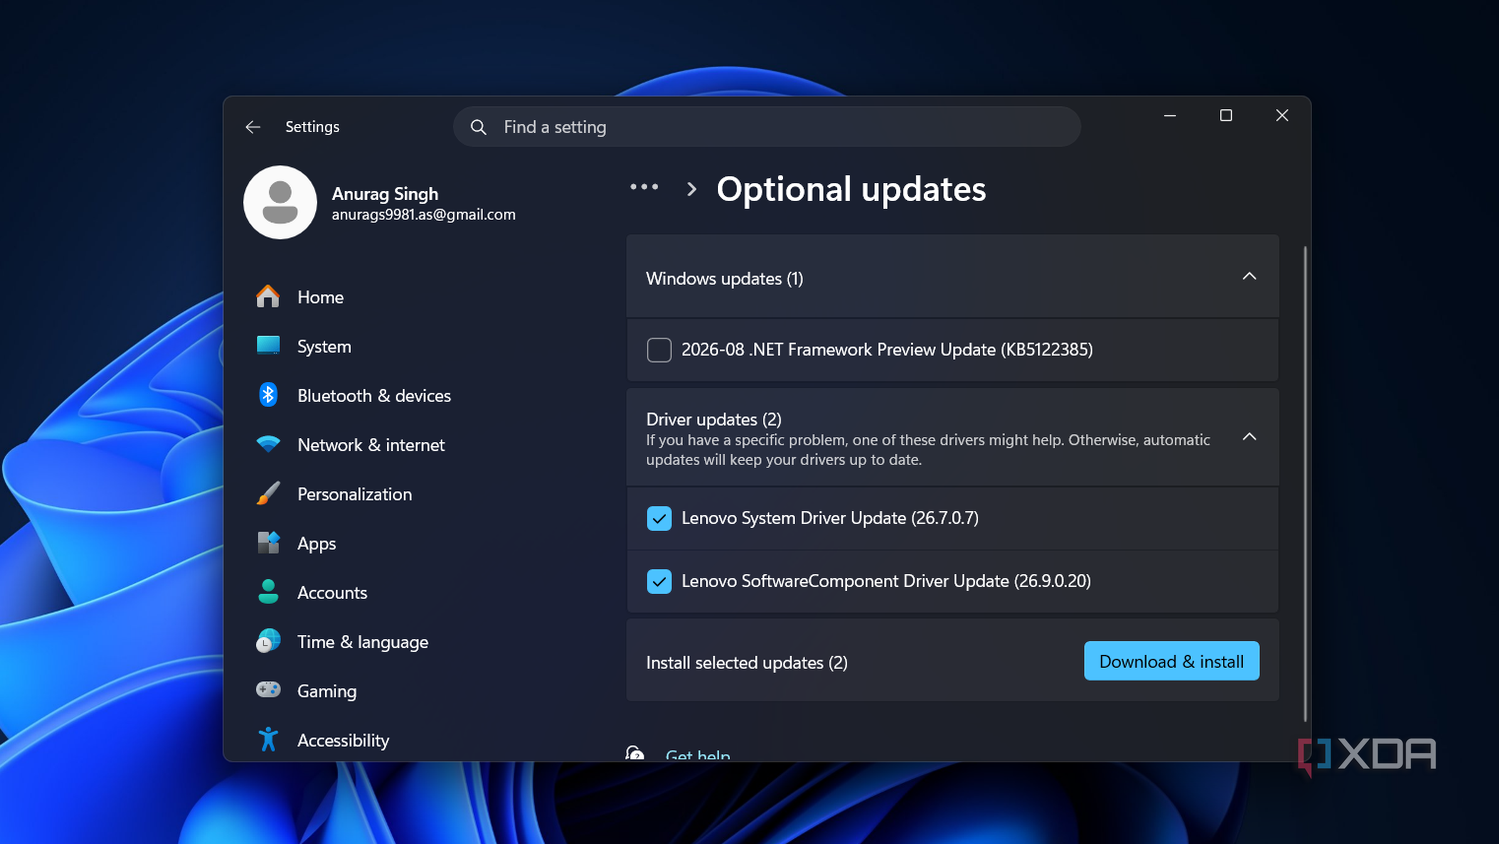The width and height of the screenshot is (1499, 844).
Task: Collapse the Windows updates section chevron
Action: point(1249,277)
